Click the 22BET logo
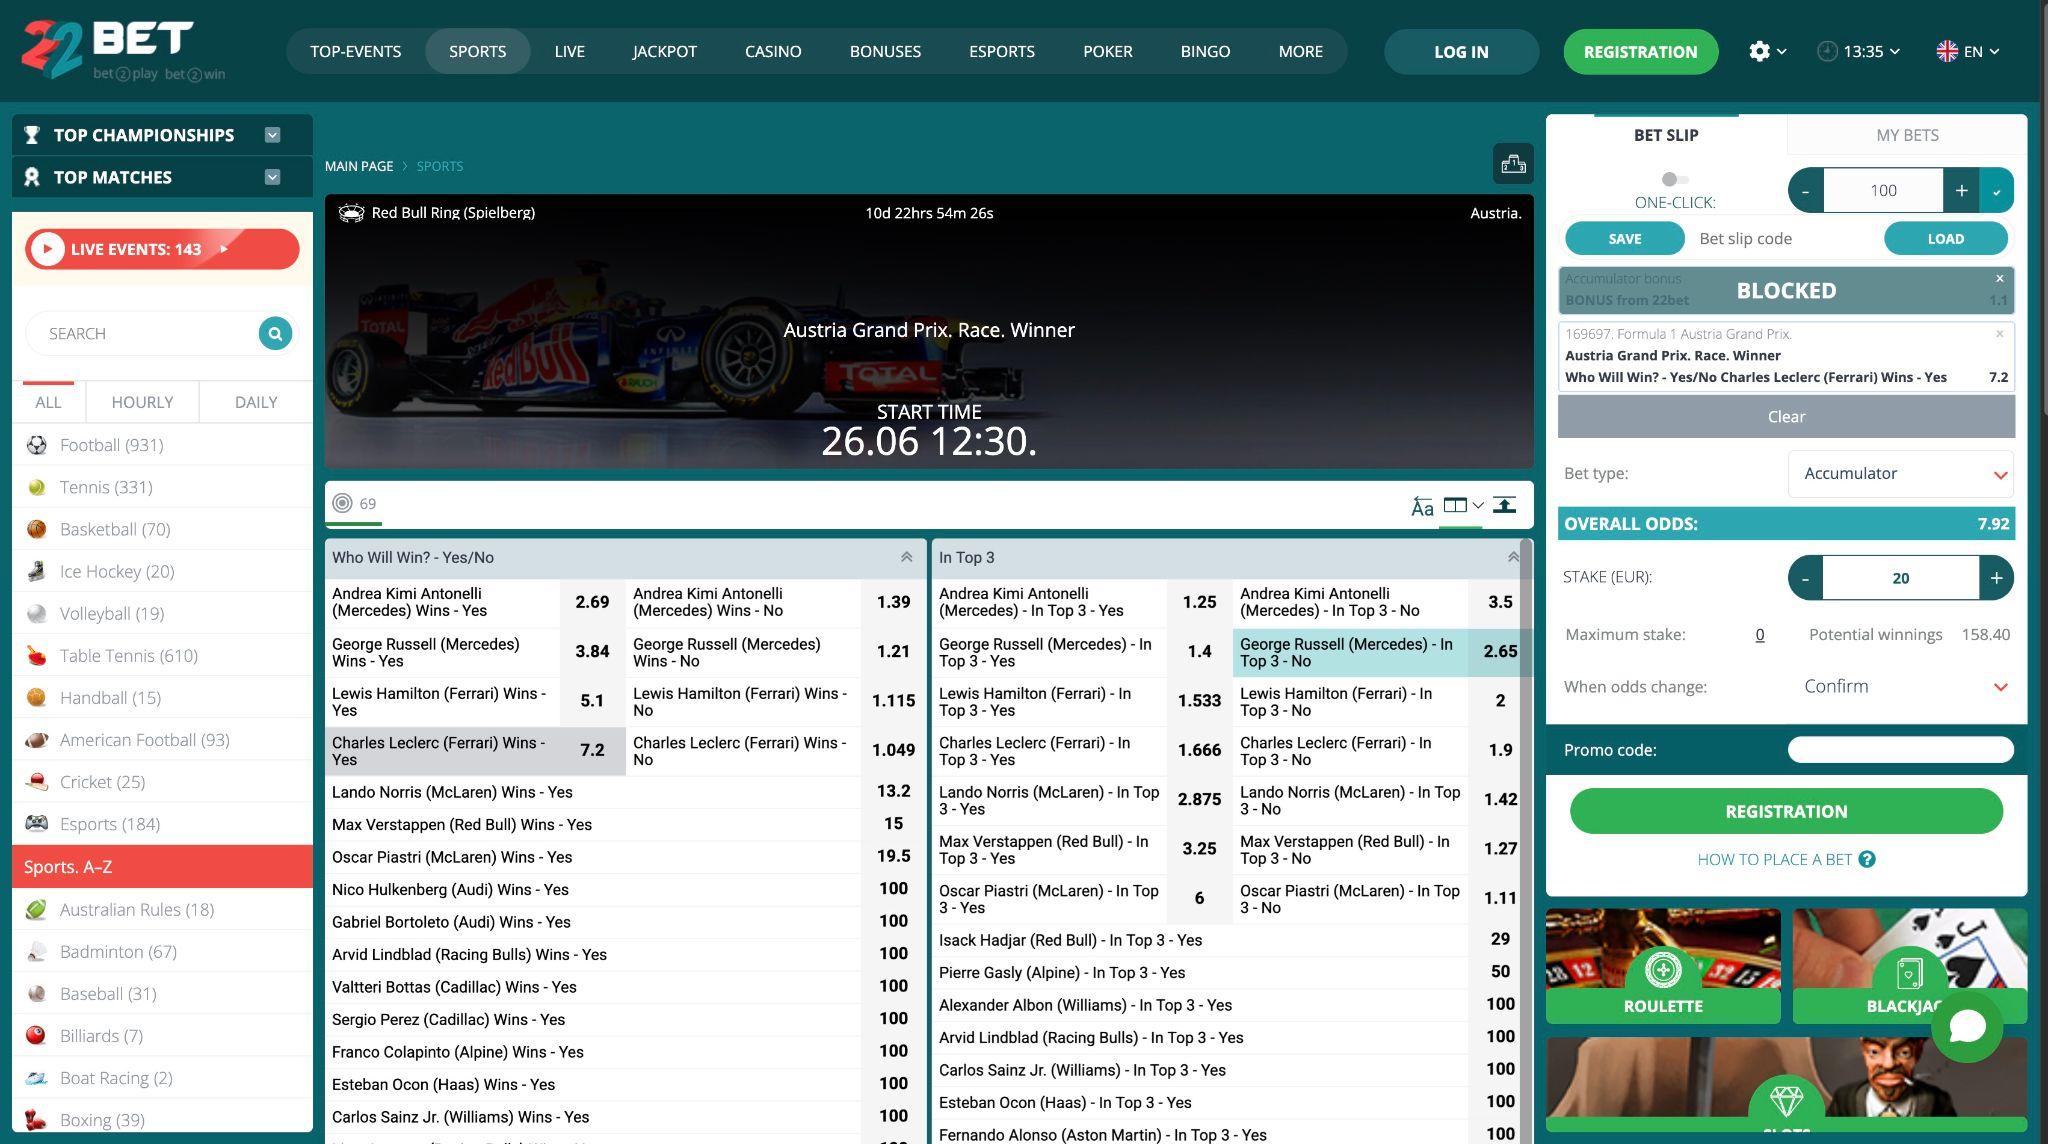This screenshot has height=1144, width=2048. pyautogui.click(x=122, y=50)
